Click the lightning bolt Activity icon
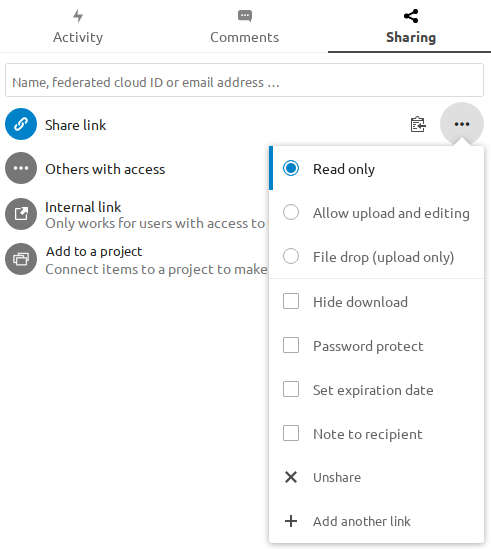 coord(78,16)
